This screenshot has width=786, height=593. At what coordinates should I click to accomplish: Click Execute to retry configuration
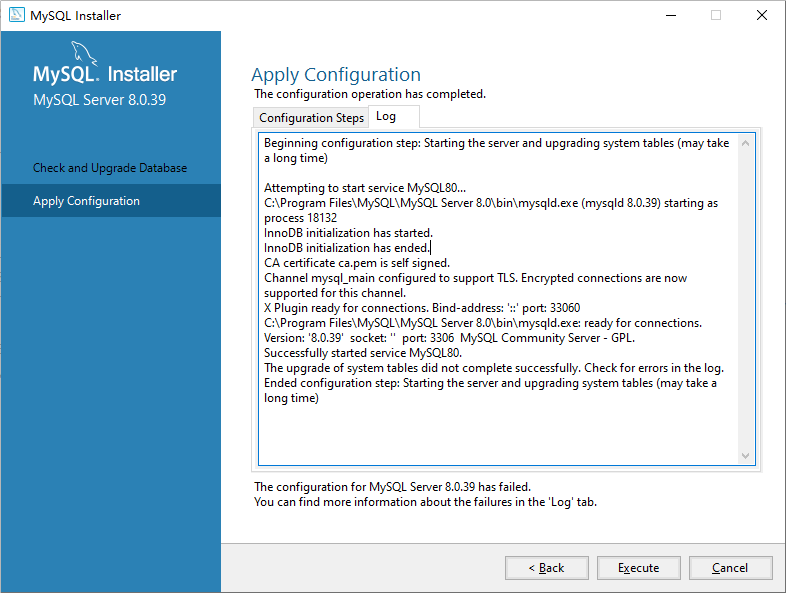(638, 568)
